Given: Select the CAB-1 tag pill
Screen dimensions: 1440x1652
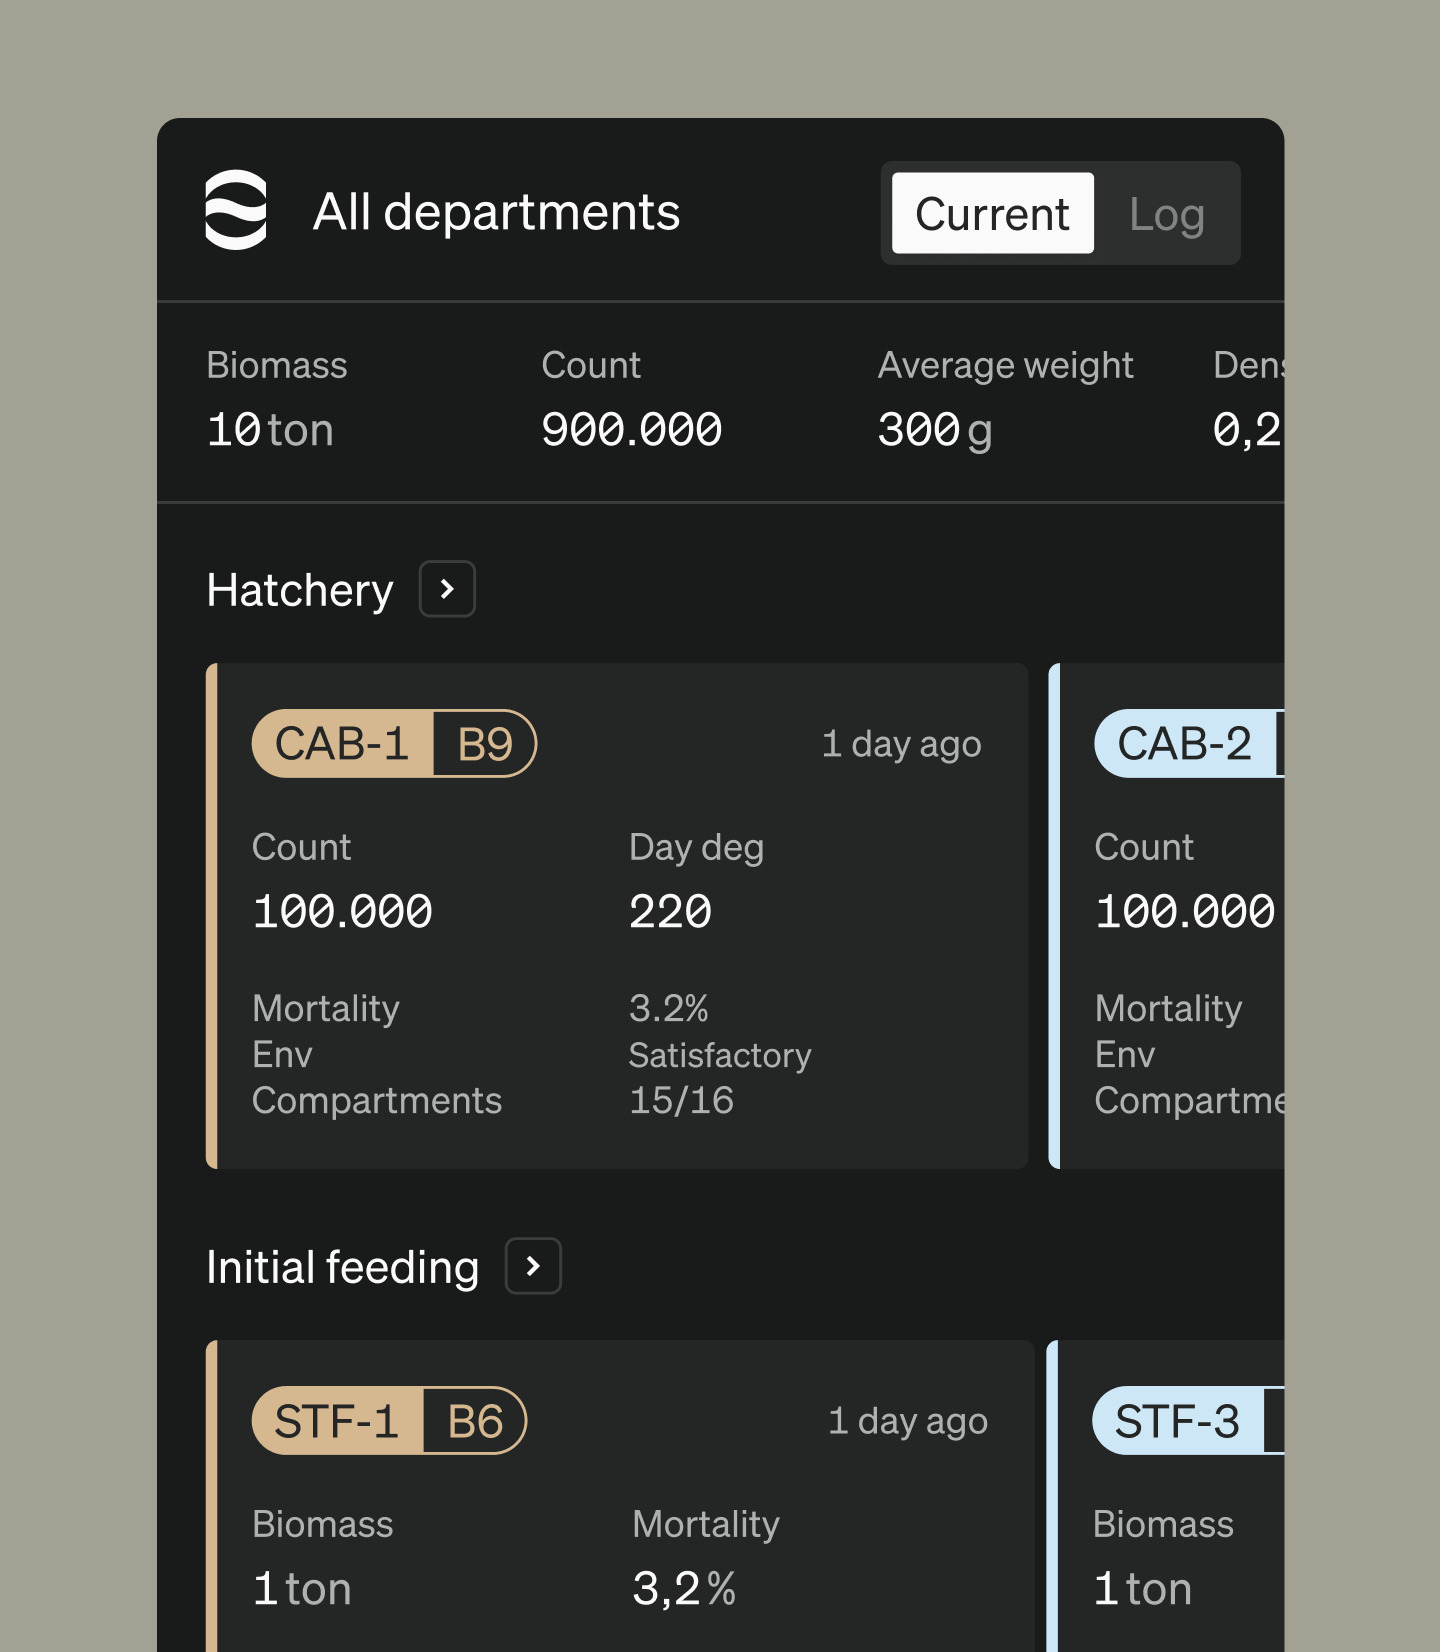Looking at the screenshot, I should pos(342,744).
